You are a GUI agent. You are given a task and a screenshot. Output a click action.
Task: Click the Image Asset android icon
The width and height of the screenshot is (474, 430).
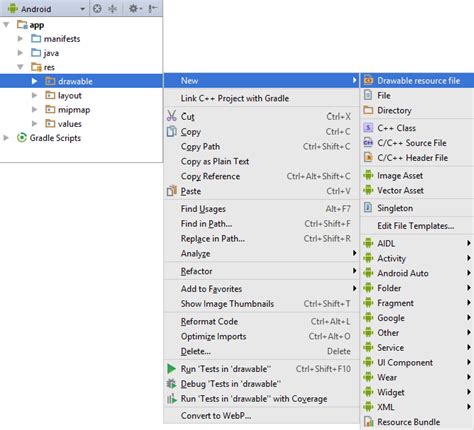pyautogui.click(x=368, y=175)
